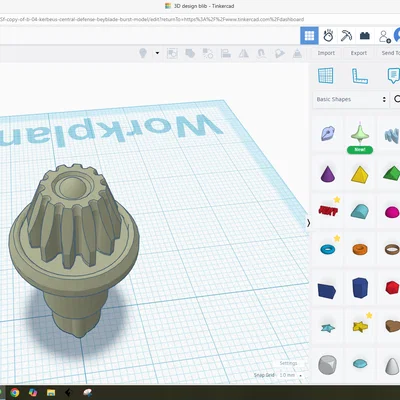
Task: Click the Send To button
Action: pyautogui.click(x=390, y=53)
